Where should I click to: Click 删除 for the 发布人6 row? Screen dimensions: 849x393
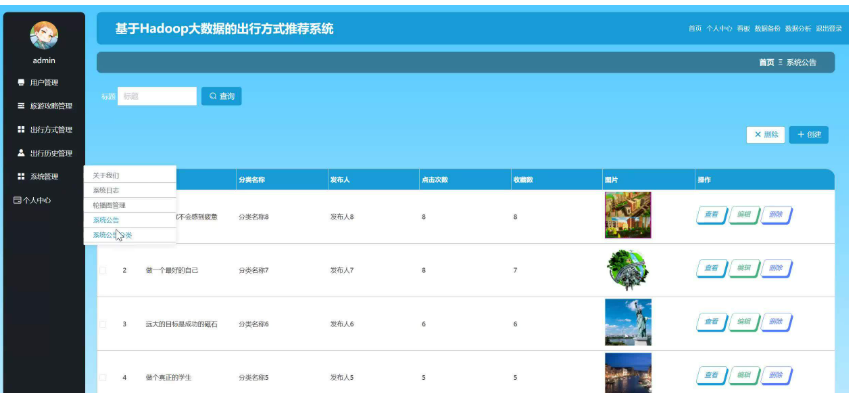click(x=776, y=322)
